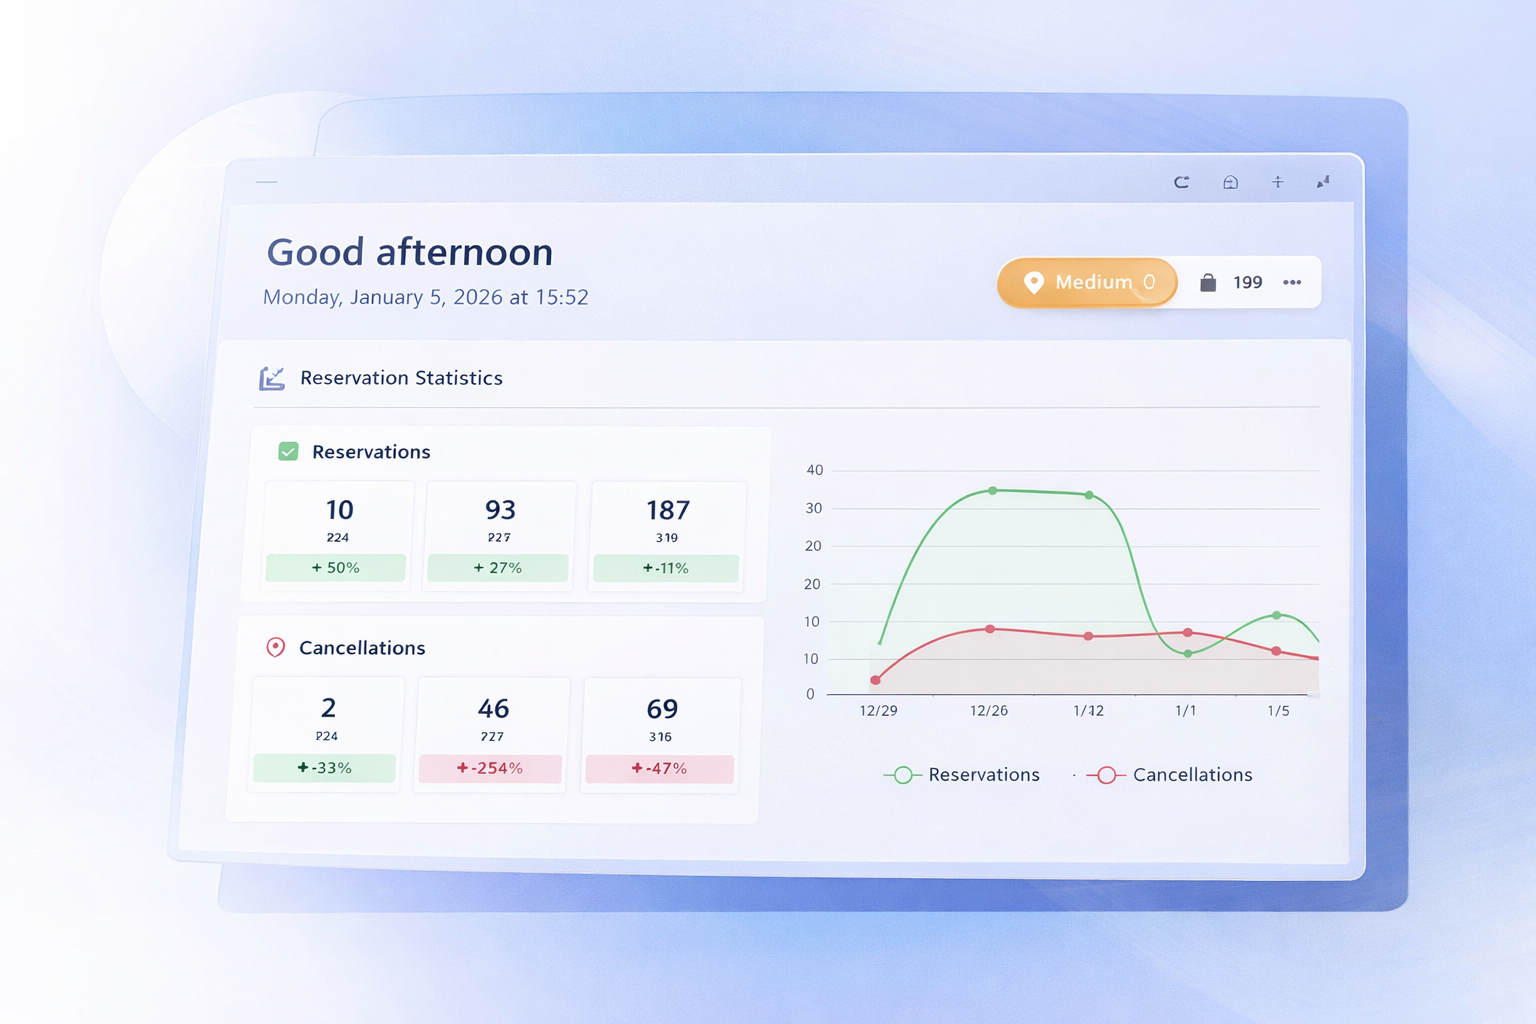Screen dimensions: 1536x1024
Task: Click the home icon in title bar
Action: (x=1230, y=182)
